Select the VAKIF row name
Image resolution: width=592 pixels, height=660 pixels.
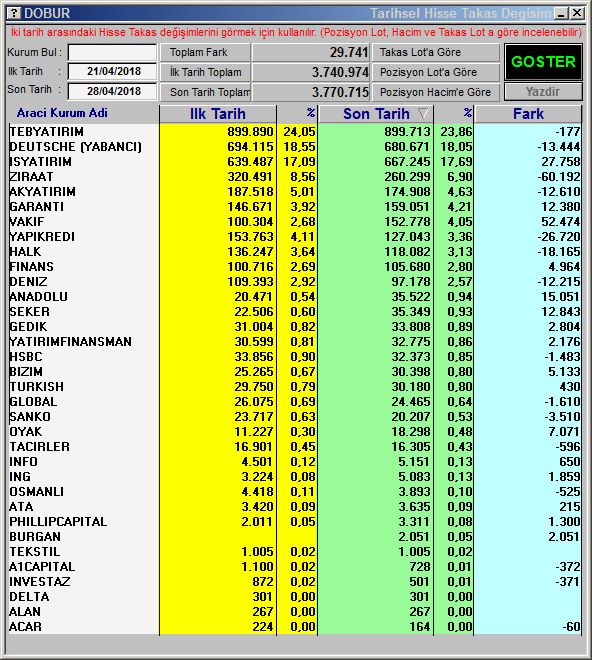[27, 222]
